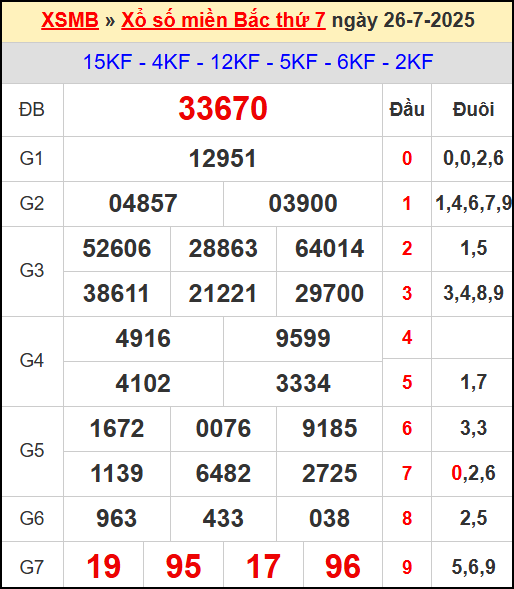This screenshot has width=514, height=589.
Task: Open the XSMB link in header
Action: (x=70, y=20)
